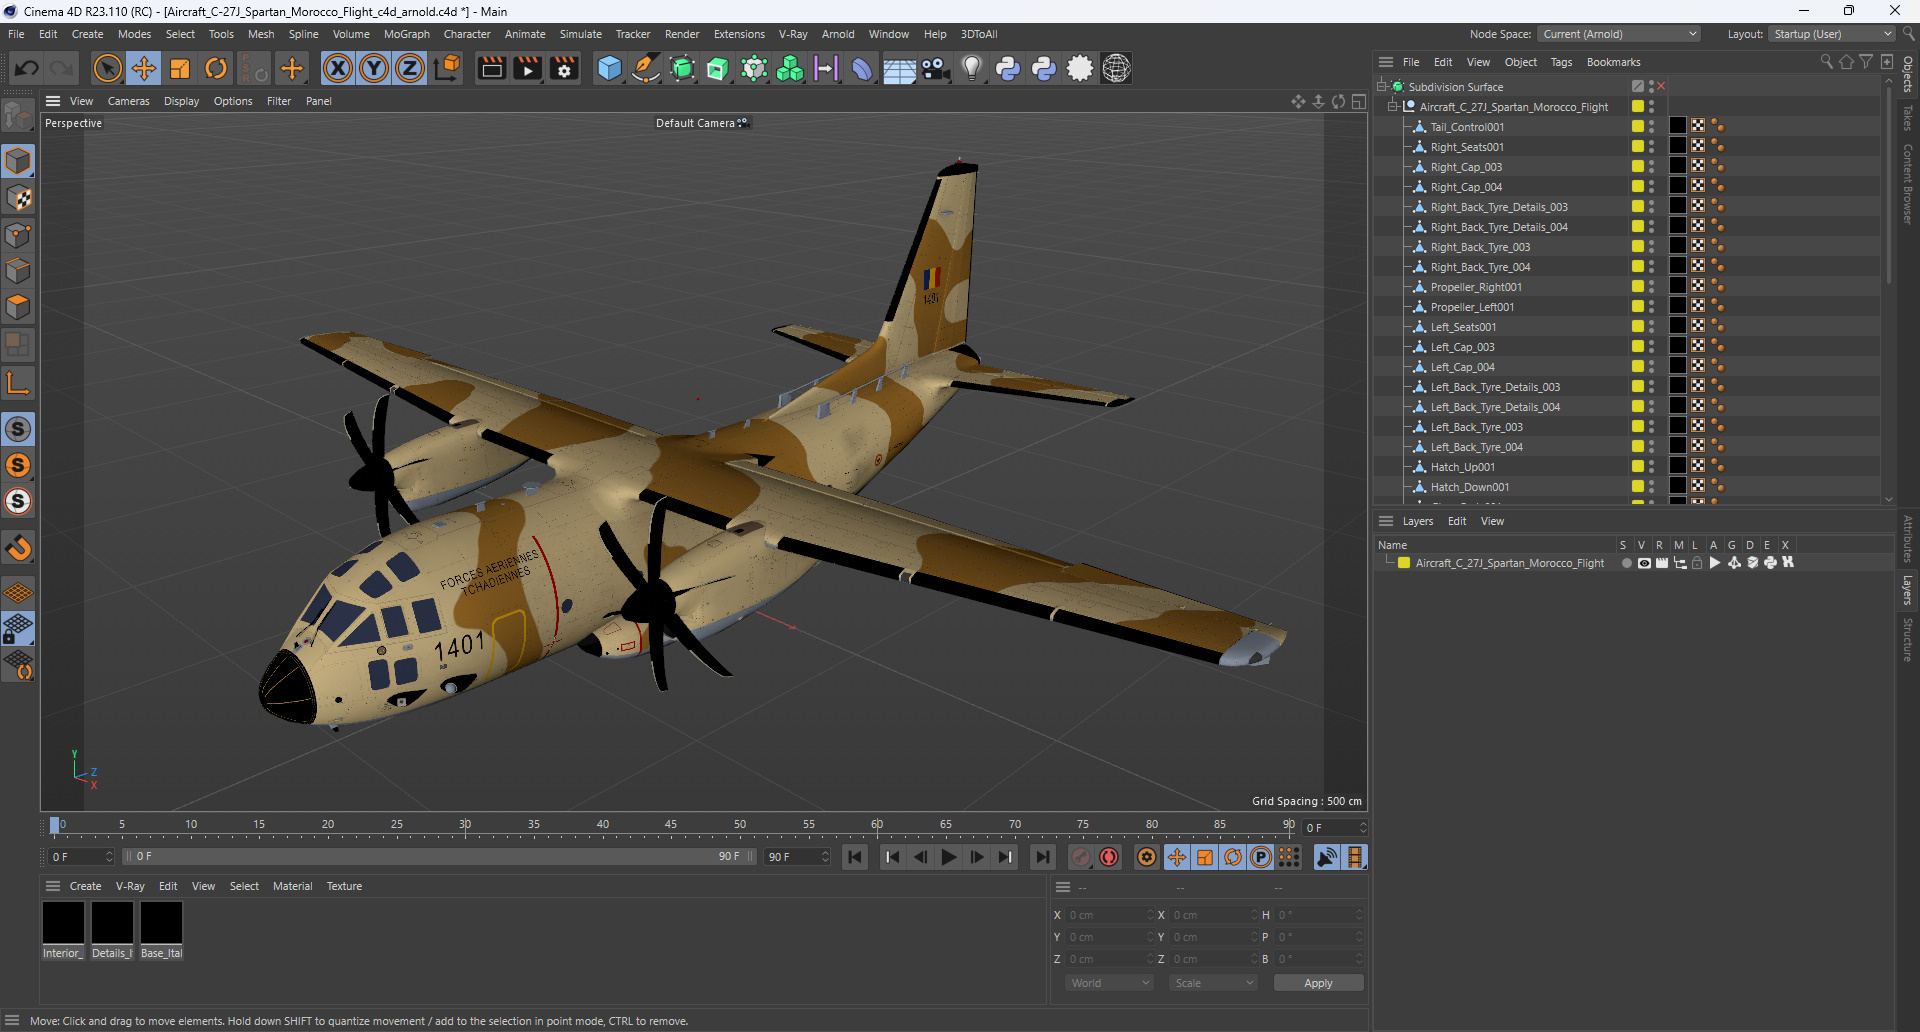Open Layers panel hamburger menu
This screenshot has width=1920, height=1032.
pyautogui.click(x=1386, y=521)
